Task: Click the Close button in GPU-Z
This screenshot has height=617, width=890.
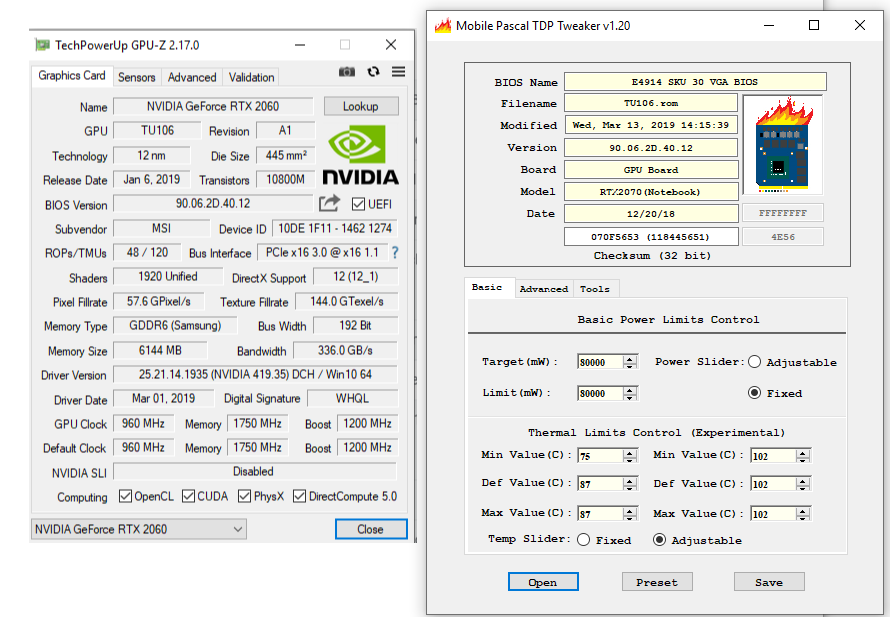Action: tap(371, 529)
